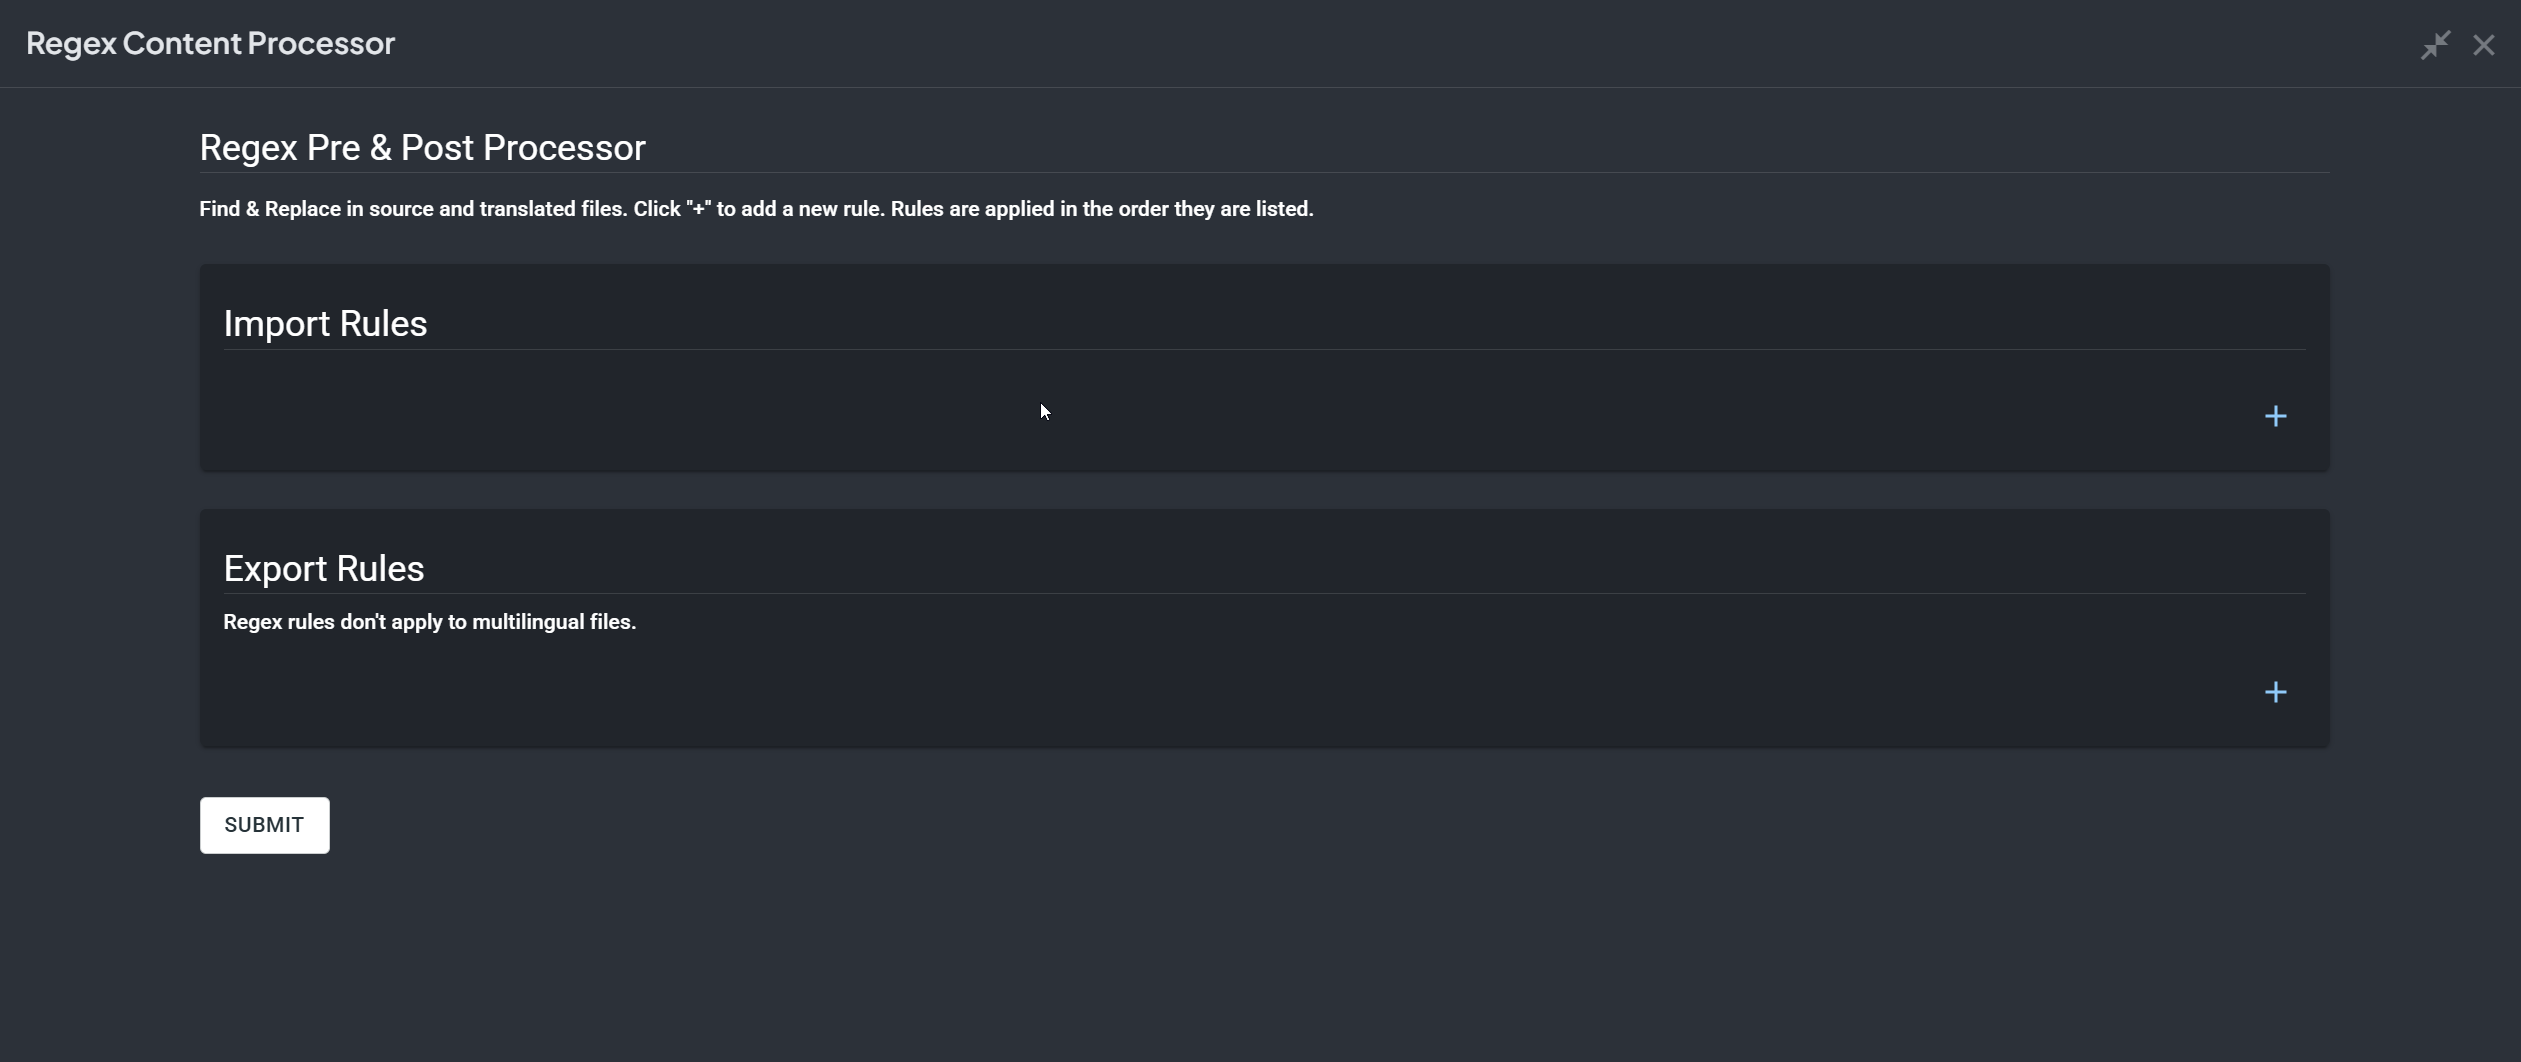This screenshot has width=2521, height=1062.
Task: Click the empty dialog header bar
Action: click(1300, 43)
